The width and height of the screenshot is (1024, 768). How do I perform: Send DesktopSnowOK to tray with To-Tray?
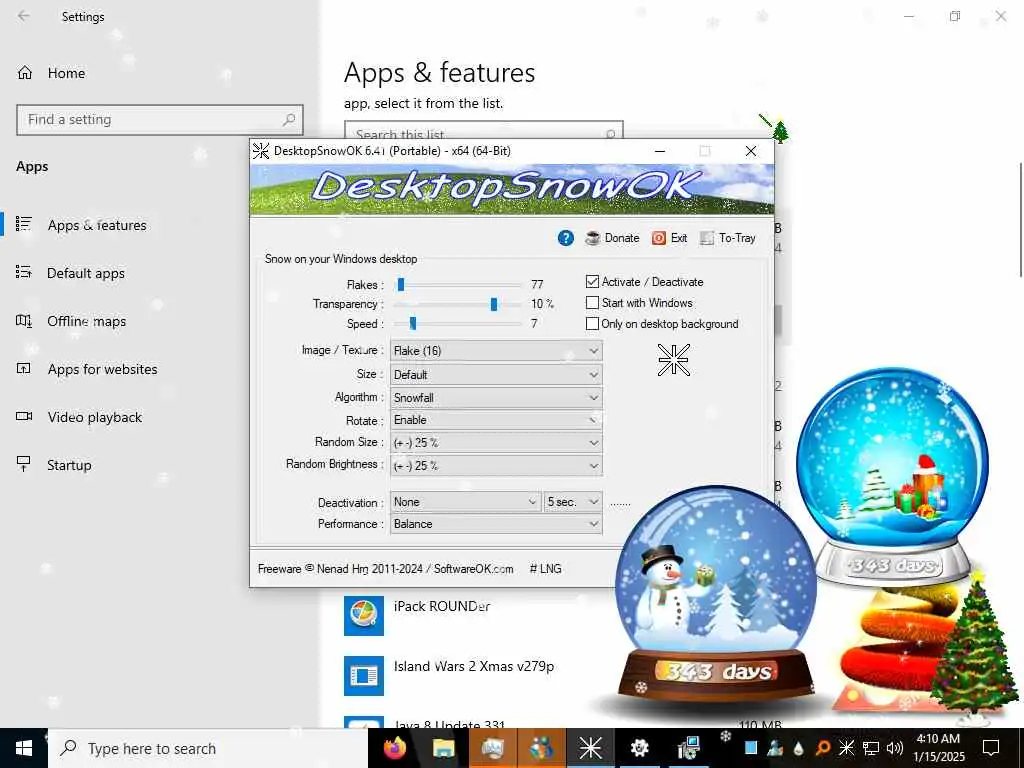pos(728,238)
